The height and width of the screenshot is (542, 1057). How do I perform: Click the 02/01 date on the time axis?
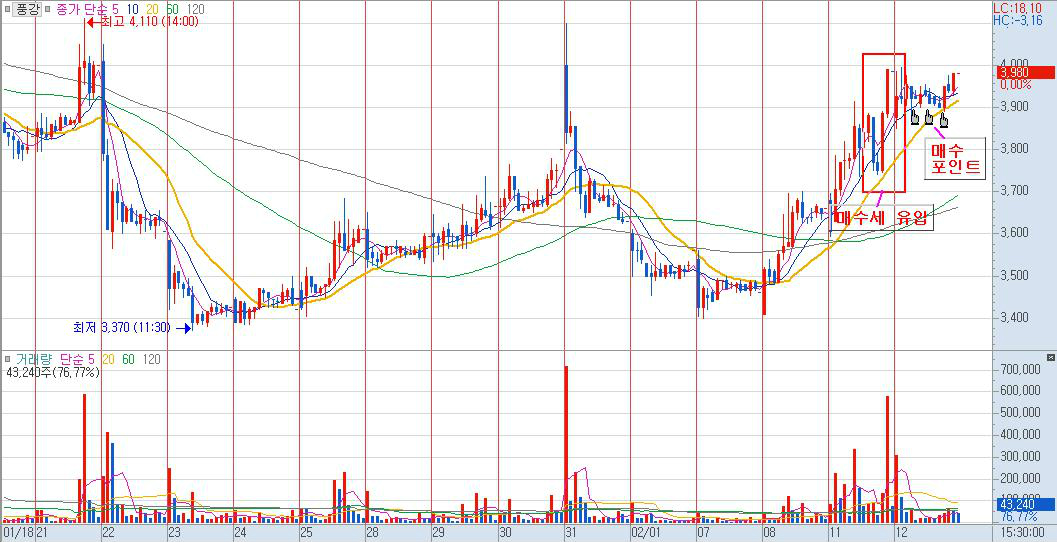click(644, 533)
